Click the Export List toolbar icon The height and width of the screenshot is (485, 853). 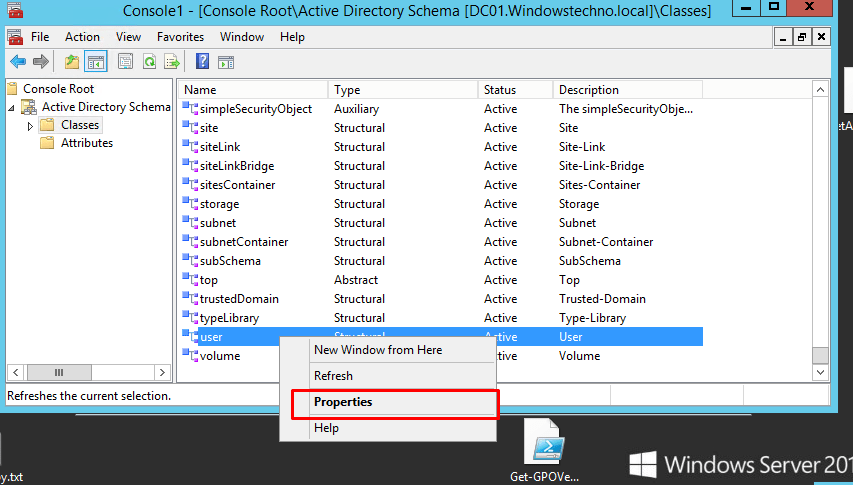tap(172, 61)
